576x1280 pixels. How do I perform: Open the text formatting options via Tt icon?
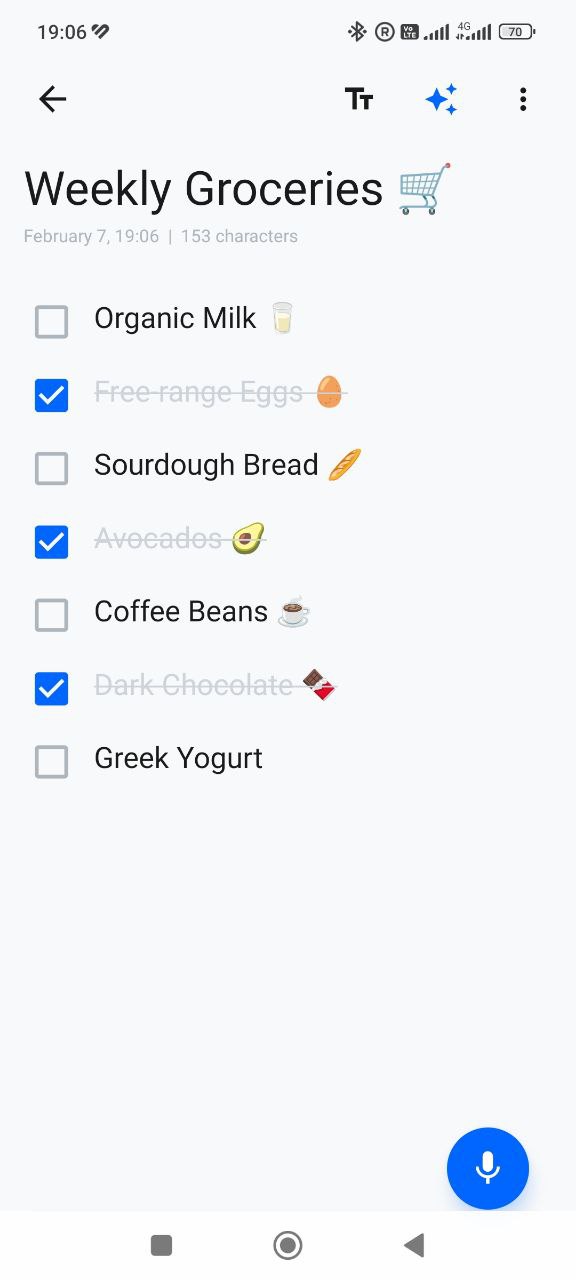(360, 99)
